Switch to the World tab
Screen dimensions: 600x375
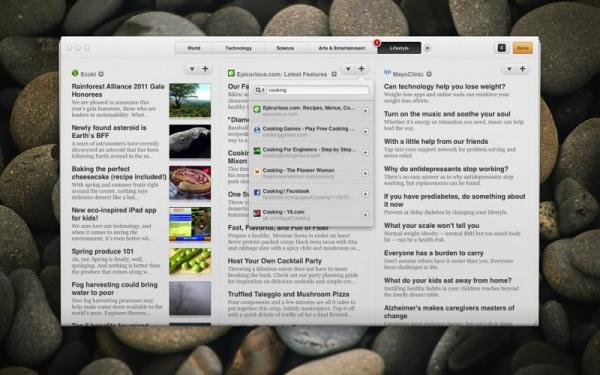pos(194,48)
